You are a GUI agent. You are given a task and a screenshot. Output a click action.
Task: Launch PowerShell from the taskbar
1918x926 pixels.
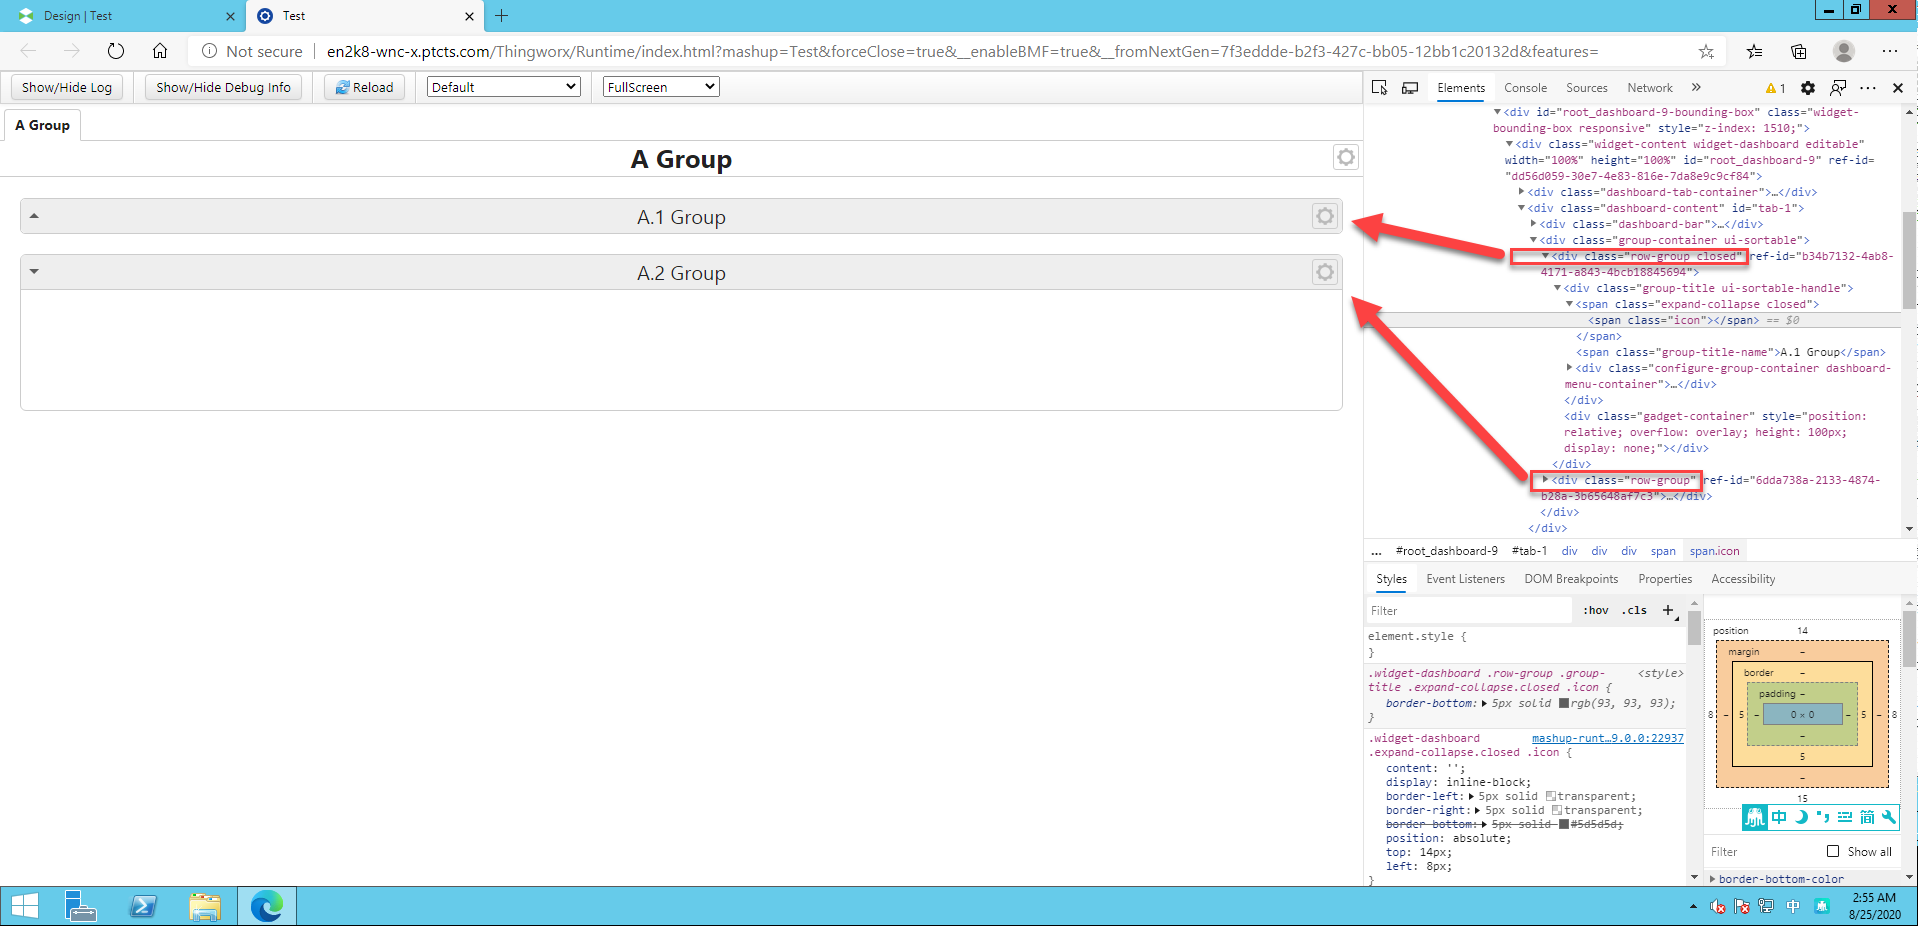(143, 906)
